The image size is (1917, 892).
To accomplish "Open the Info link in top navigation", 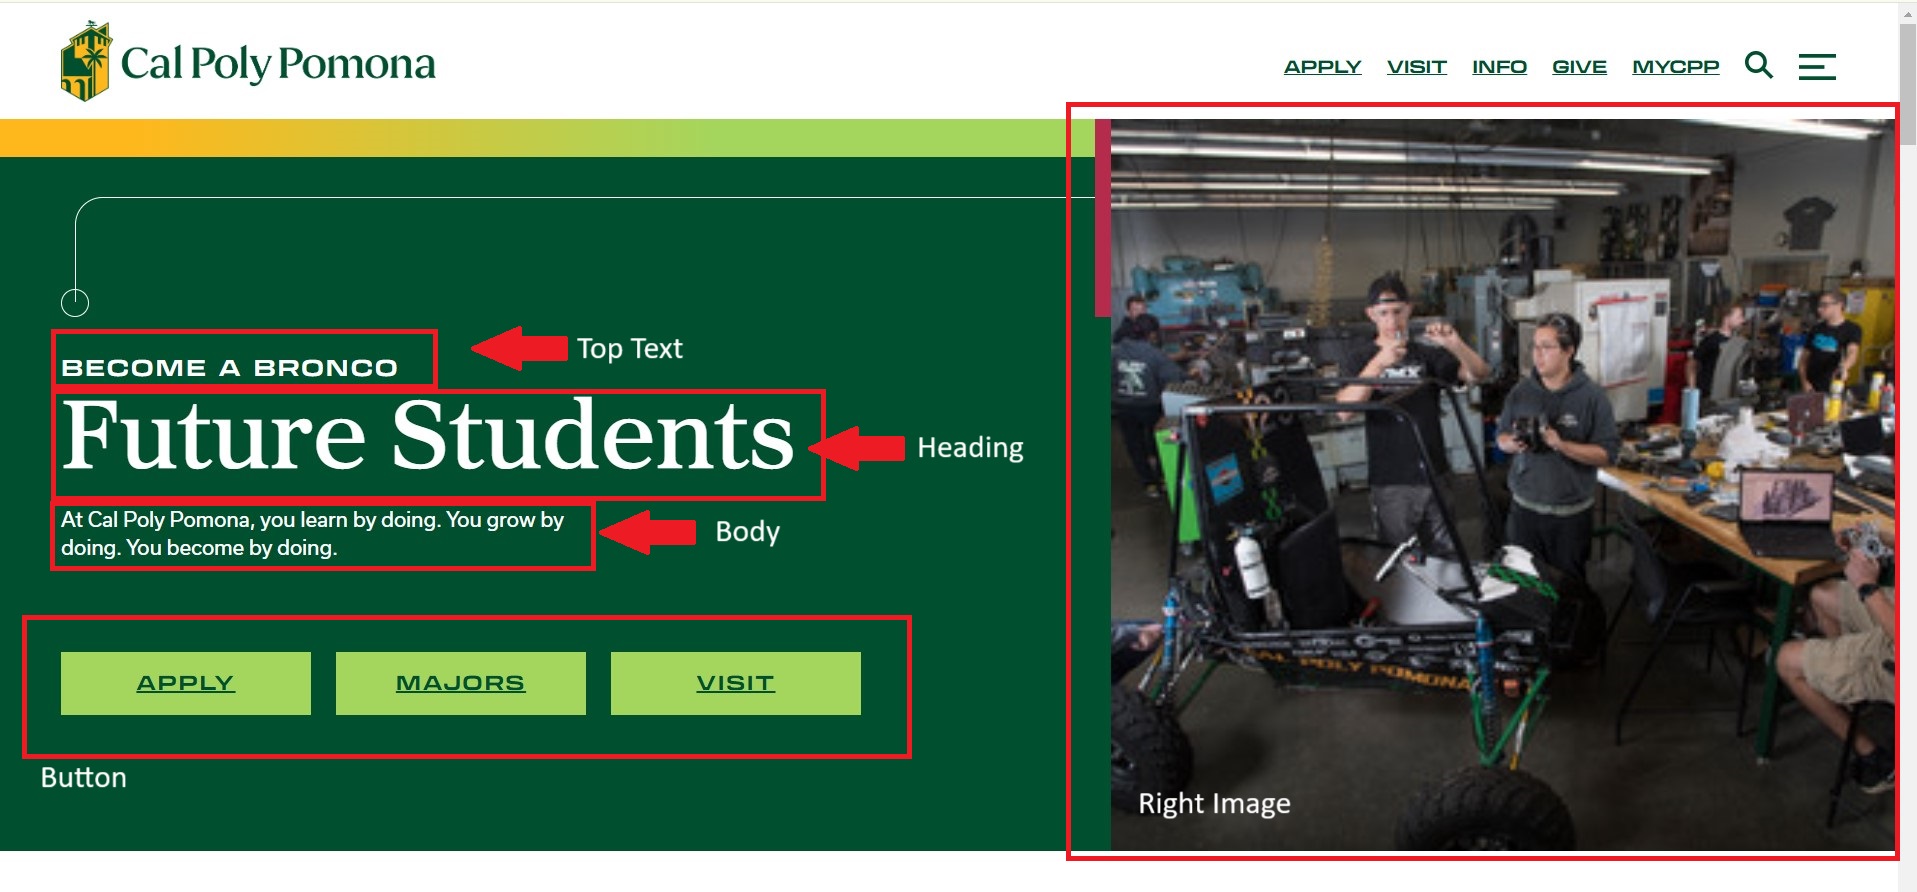I will (x=1499, y=67).
